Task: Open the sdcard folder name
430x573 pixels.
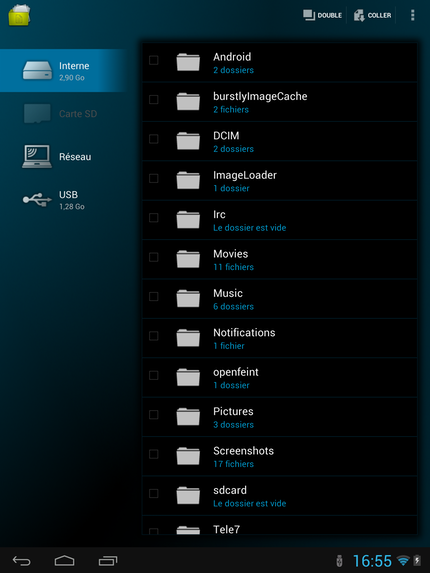Action: coord(230,490)
